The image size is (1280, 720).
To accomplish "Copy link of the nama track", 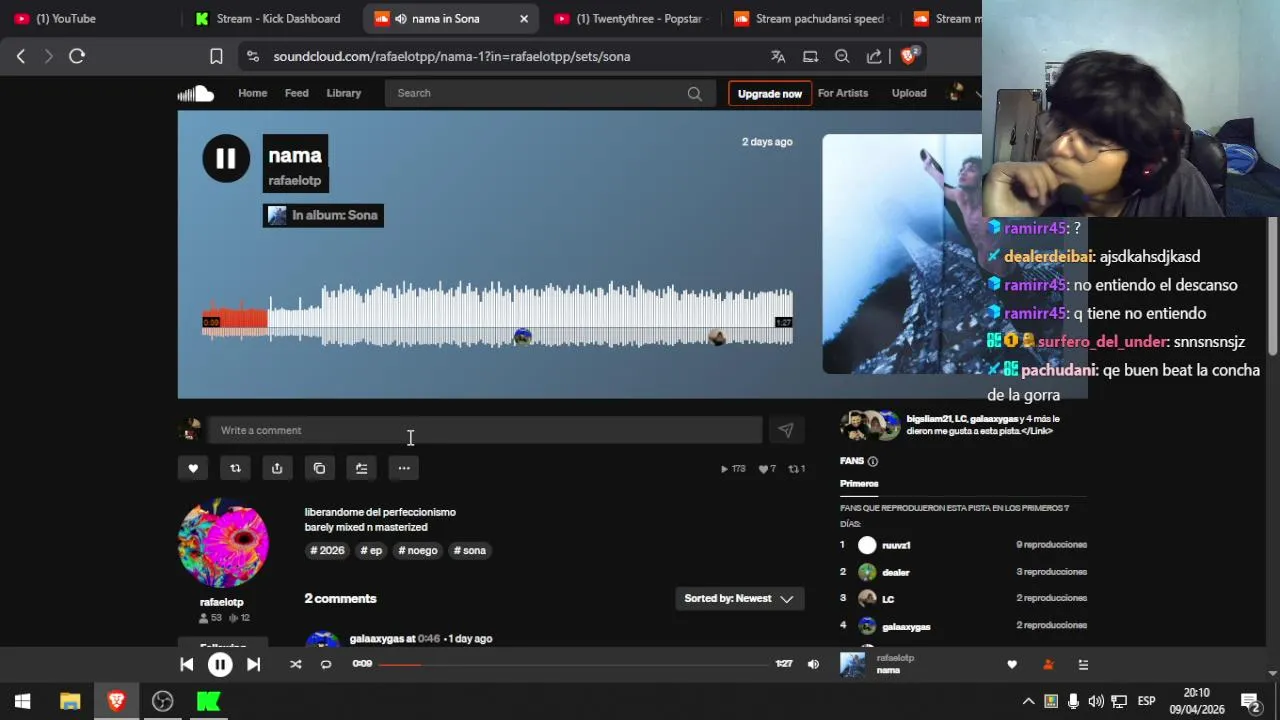I will [x=319, y=468].
